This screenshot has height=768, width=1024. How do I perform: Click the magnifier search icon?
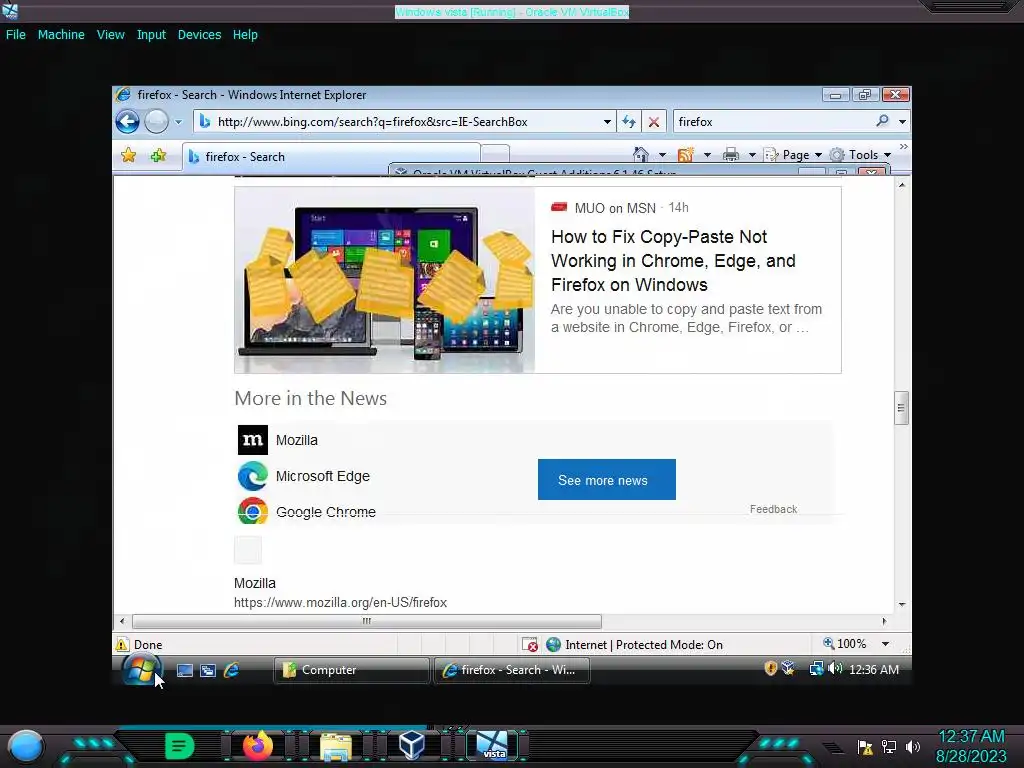coord(883,121)
